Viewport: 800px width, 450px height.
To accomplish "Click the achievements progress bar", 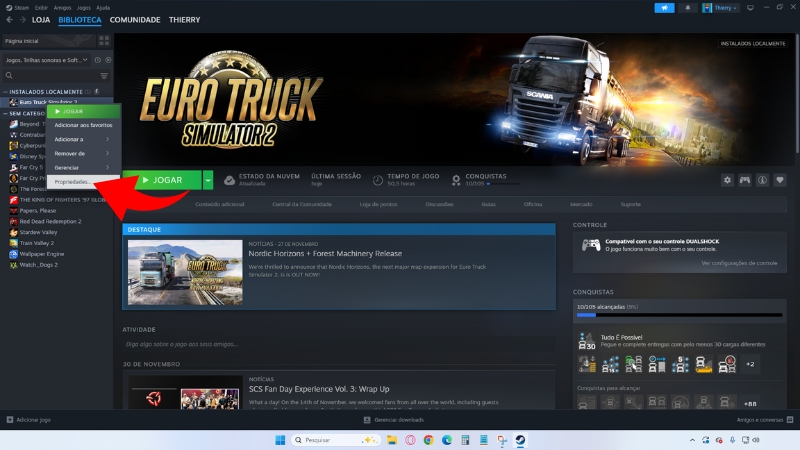I will pyautogui.click(x=680, y=315).
